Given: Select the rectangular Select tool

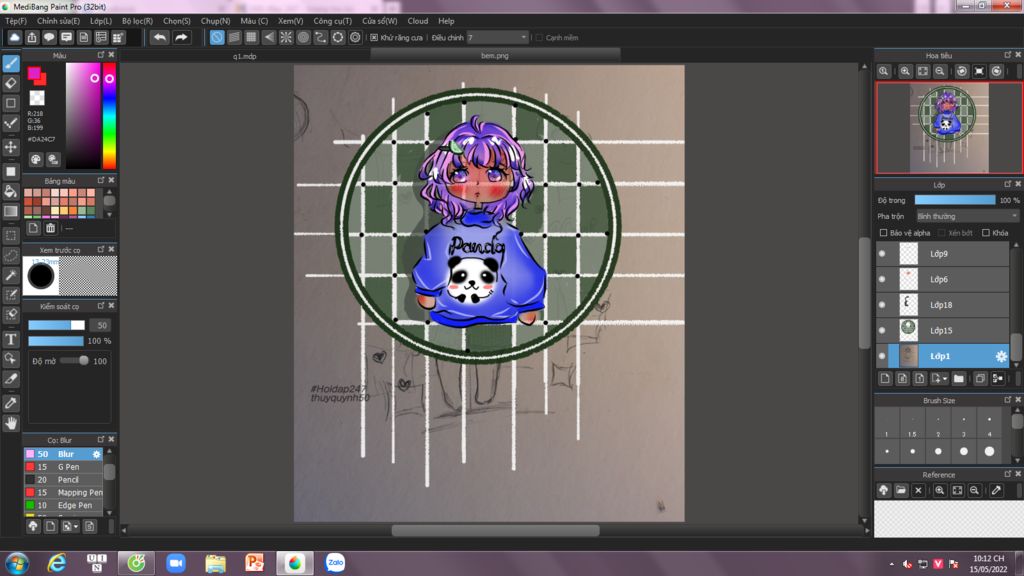Looking at the screenshot, I should [x=11, y=235].
